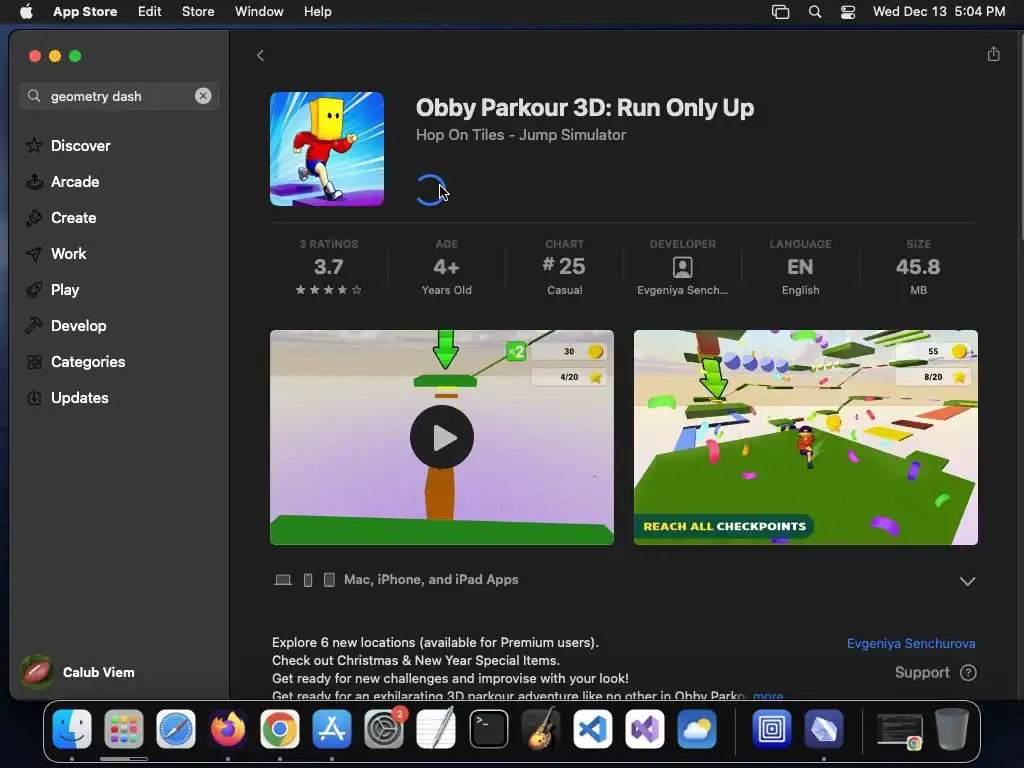Open the crystal gem Dock app
Image resolution: width=1024 pixels, height=768 pixels.
coord(824,729)
